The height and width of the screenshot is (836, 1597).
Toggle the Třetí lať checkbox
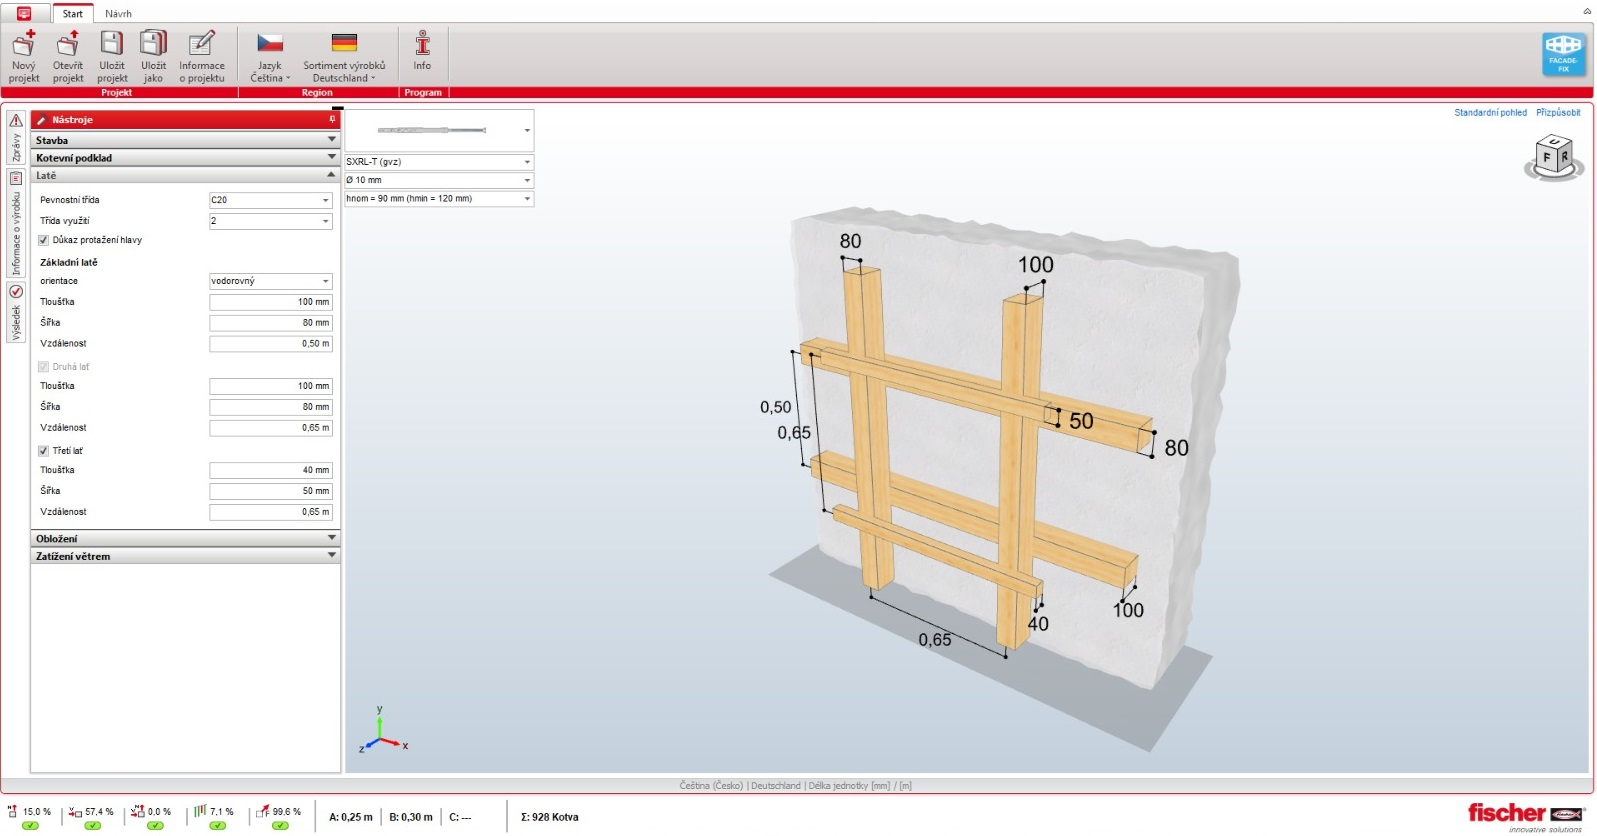43,451
